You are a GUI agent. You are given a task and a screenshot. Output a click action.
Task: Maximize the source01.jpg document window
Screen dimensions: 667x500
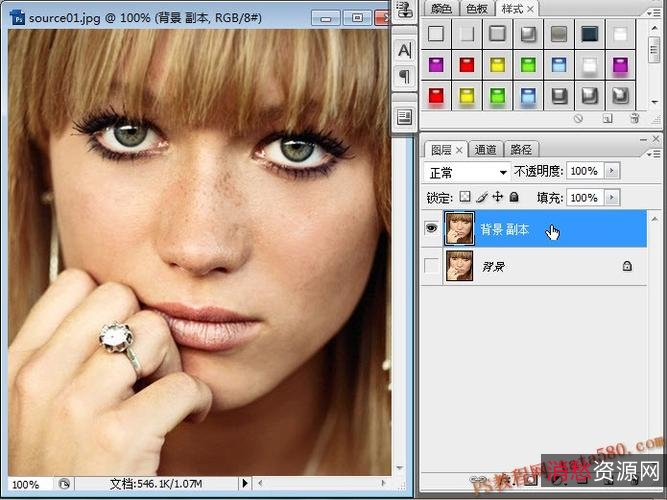coord(357,18)
